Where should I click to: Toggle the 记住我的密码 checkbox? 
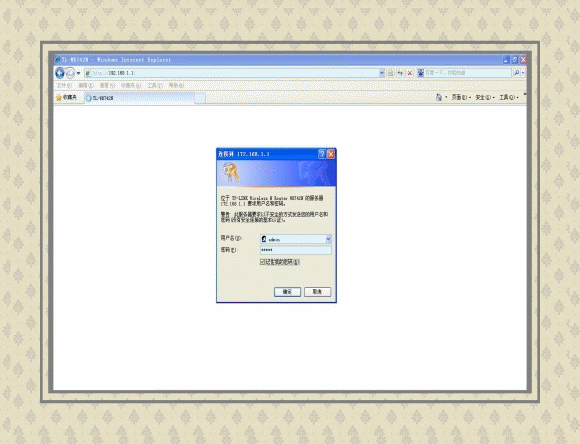point(262,262)
